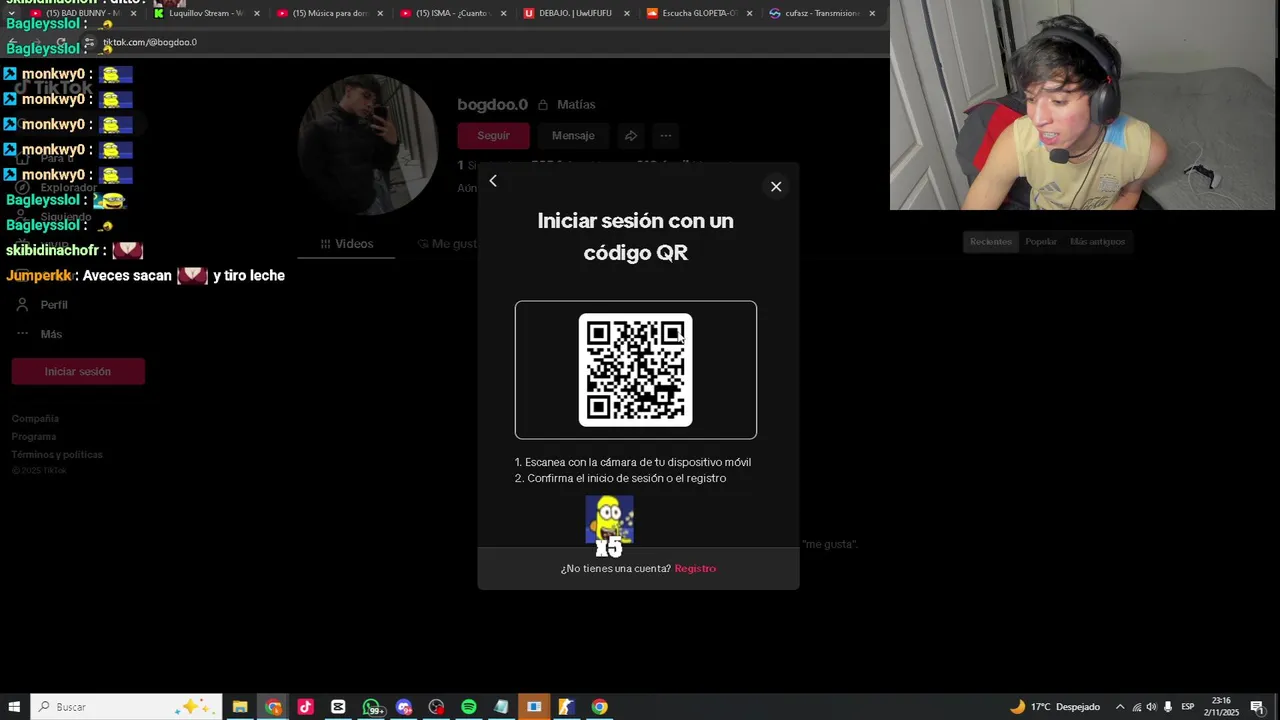
Task: Open Mensaje on bogdoo.0 profile
Action: point(573,135)
